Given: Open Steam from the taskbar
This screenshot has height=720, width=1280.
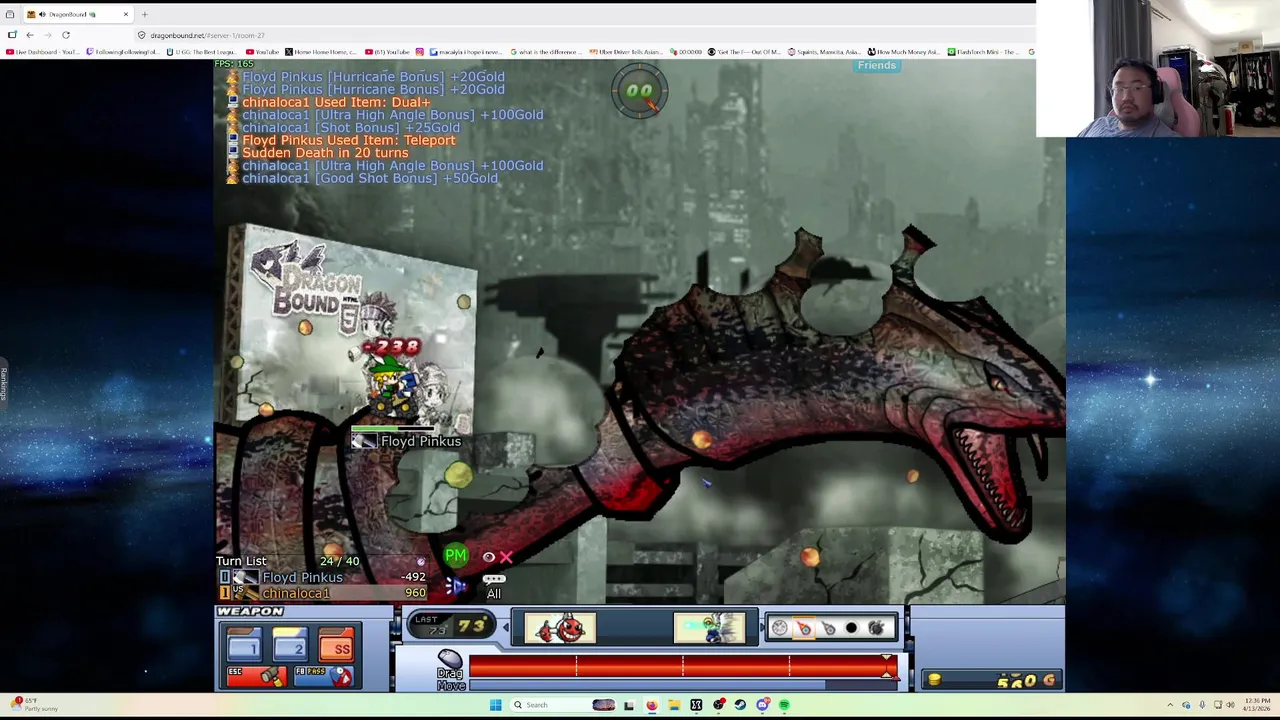Looking at the screenshot, I should tap(740, 705).
